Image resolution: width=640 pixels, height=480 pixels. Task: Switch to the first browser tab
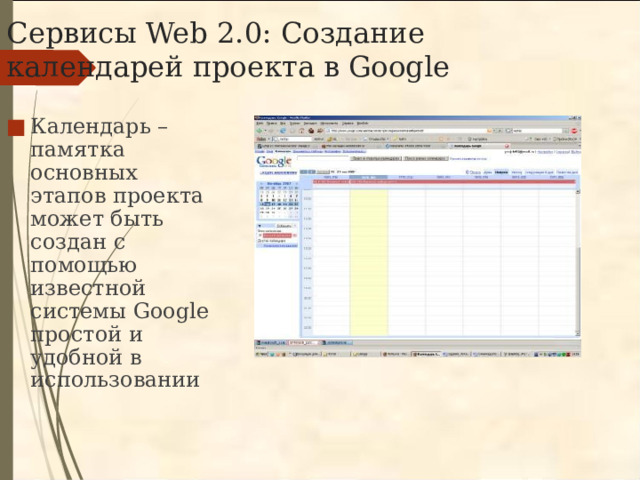[286, 145]
